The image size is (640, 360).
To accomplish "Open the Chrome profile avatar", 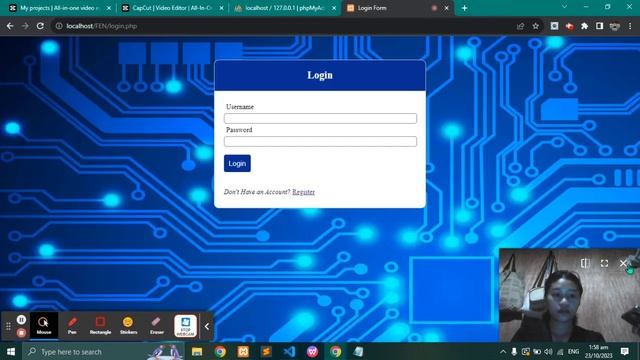I will (x=615, y=26).
